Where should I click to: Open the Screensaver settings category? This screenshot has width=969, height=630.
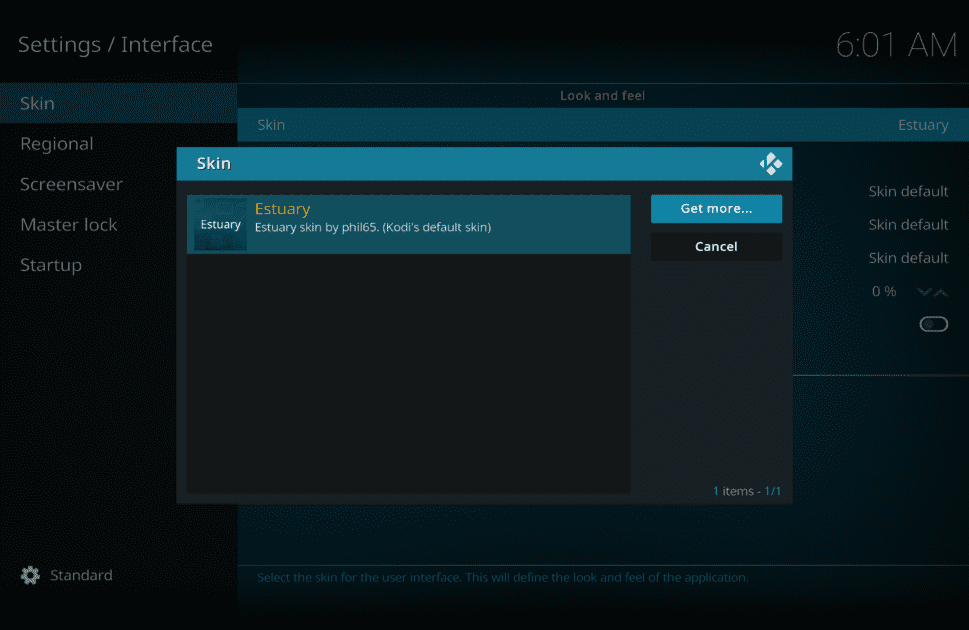71,184
